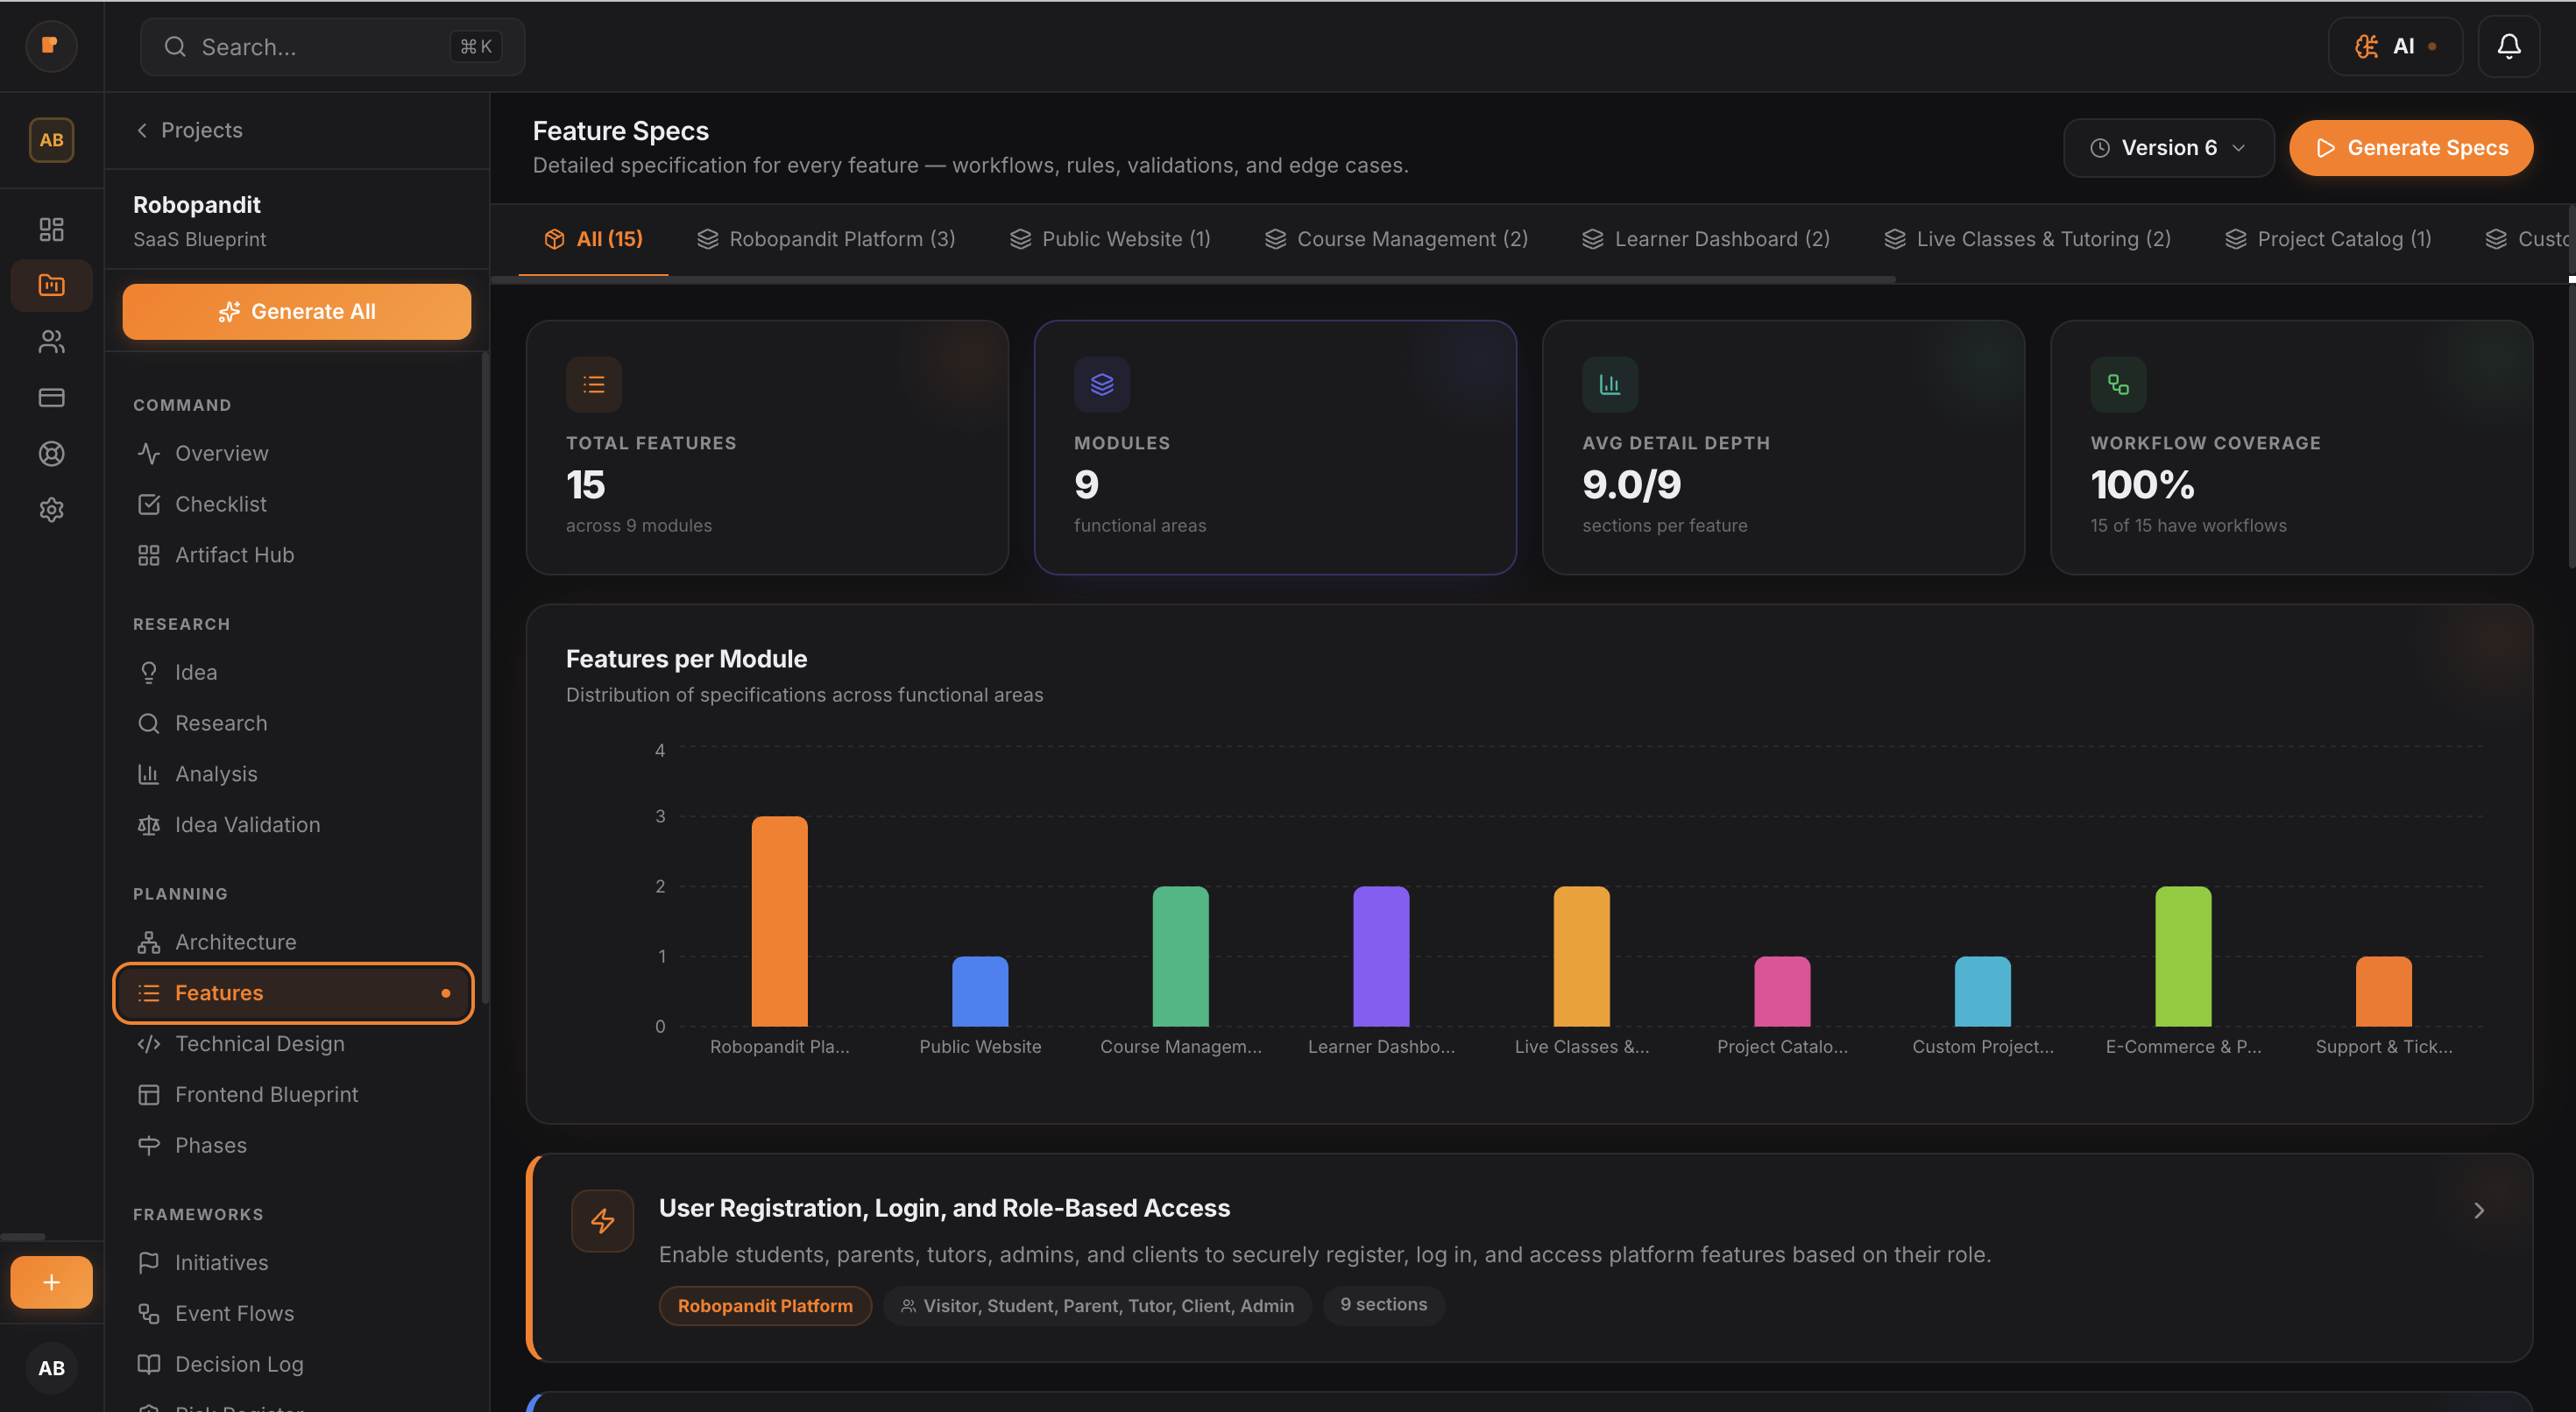Click the Generate Specs button
The image size is (2576, 1412).
(x=2411, y=147)
